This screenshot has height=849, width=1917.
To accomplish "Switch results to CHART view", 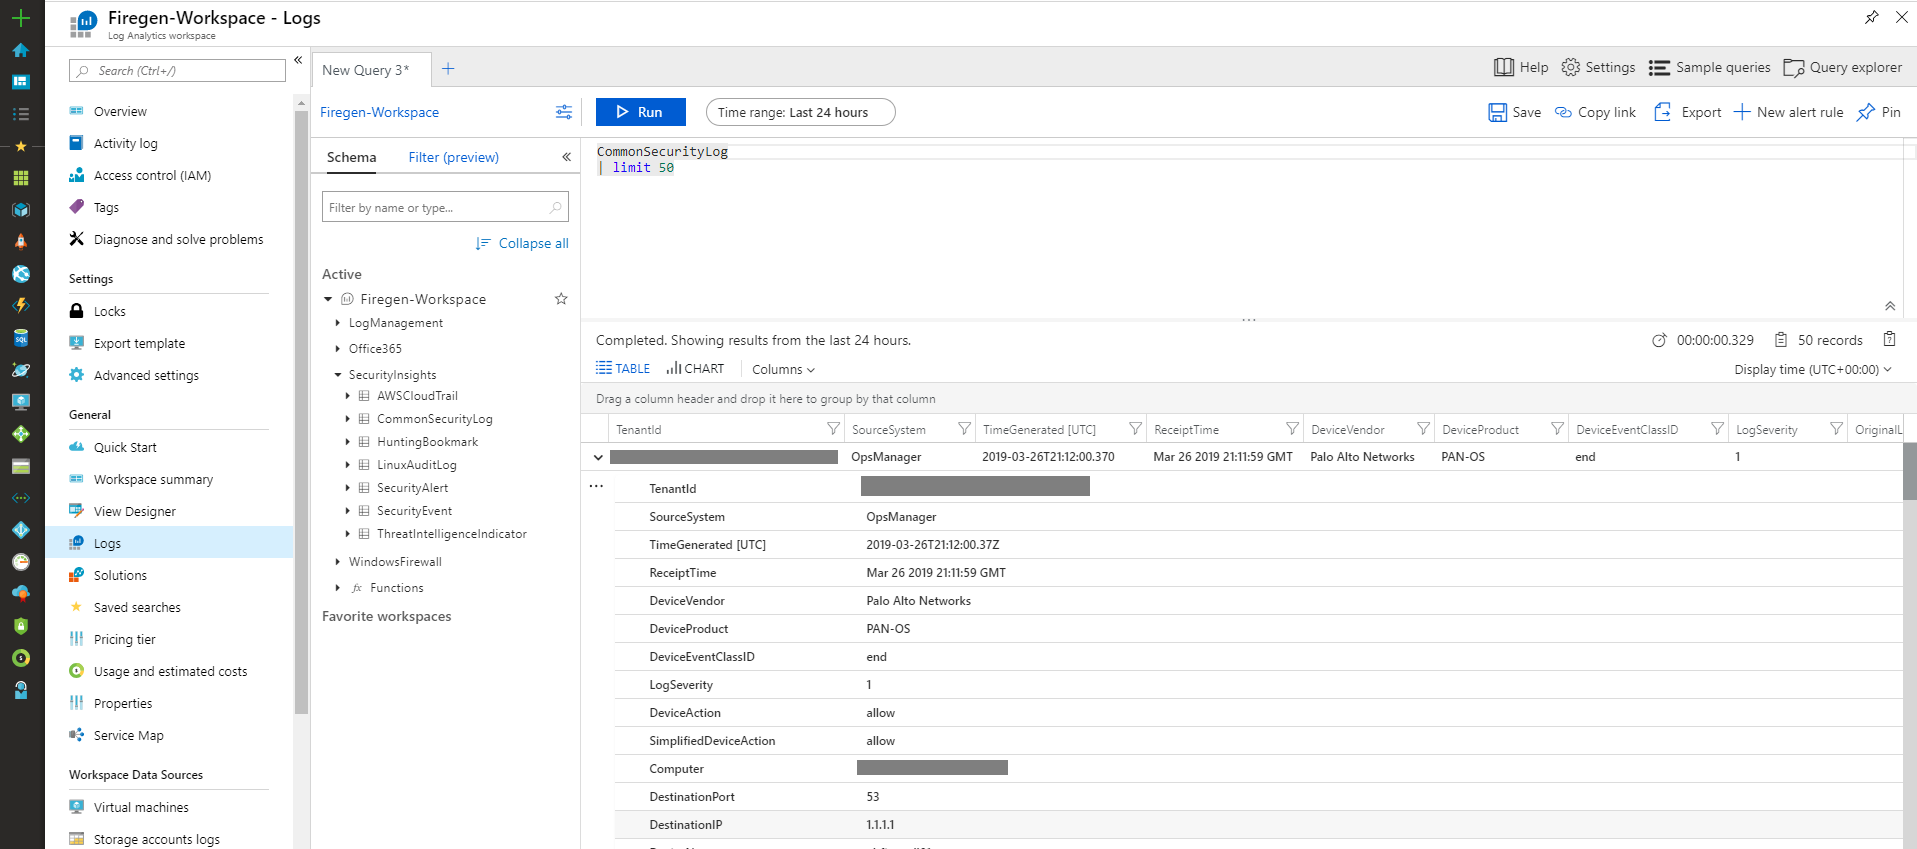I will pos(695,368).
